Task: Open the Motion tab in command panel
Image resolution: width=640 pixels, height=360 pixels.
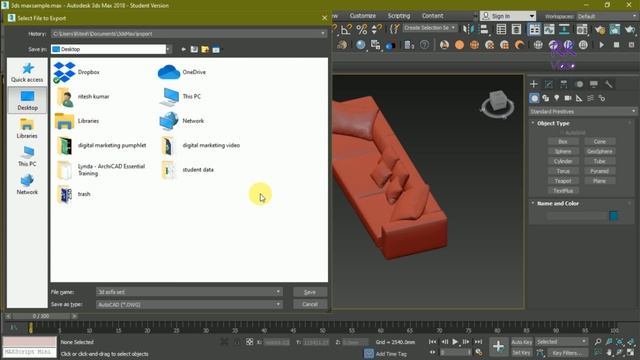Action: coord(579,84)
